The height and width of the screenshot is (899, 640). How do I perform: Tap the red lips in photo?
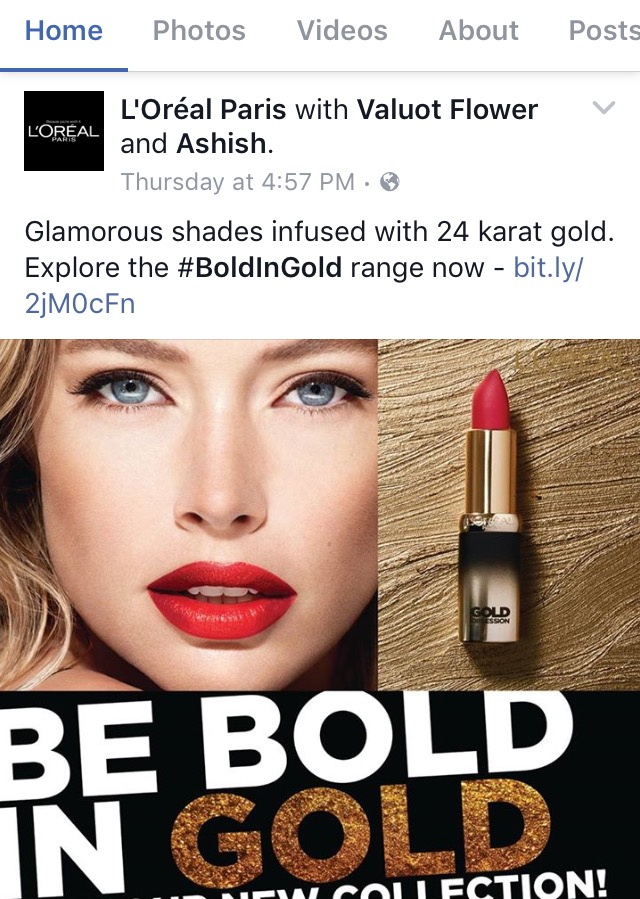221,600
